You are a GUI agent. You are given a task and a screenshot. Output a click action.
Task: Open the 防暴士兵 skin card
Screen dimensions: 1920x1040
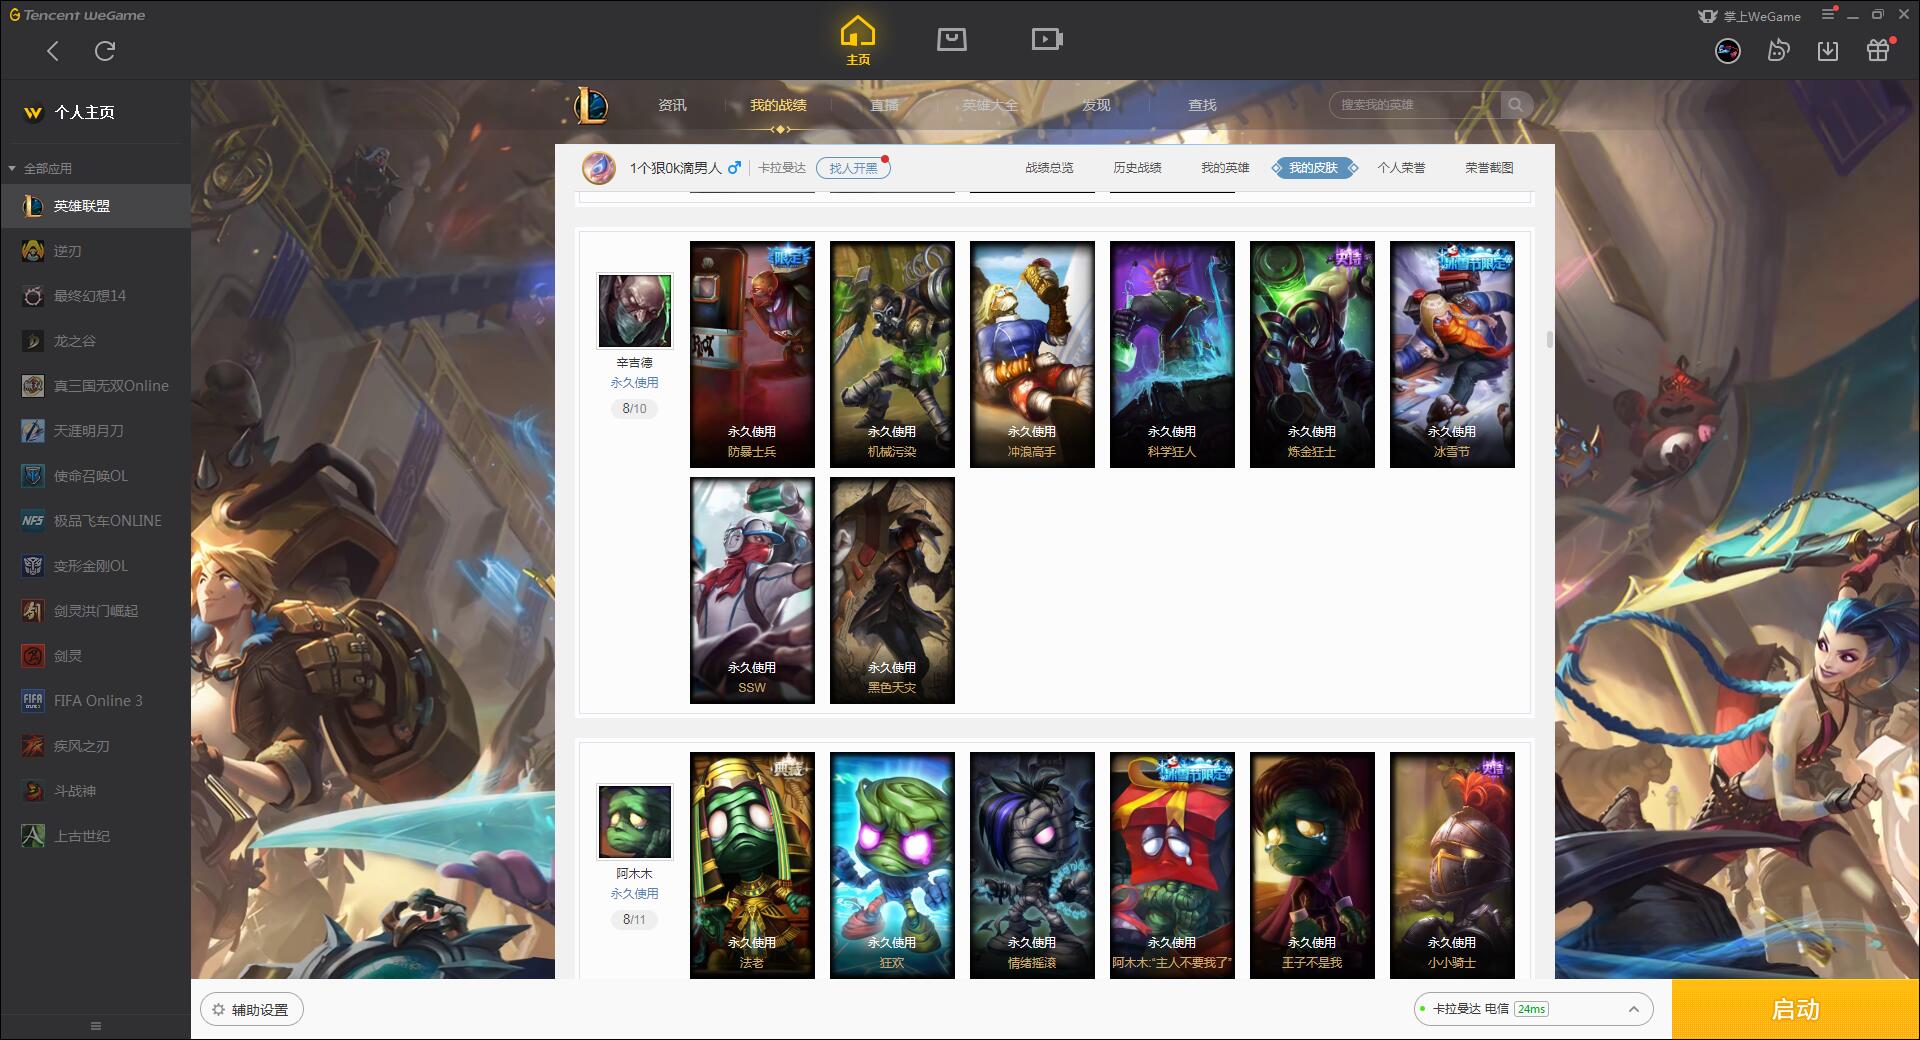752,354
